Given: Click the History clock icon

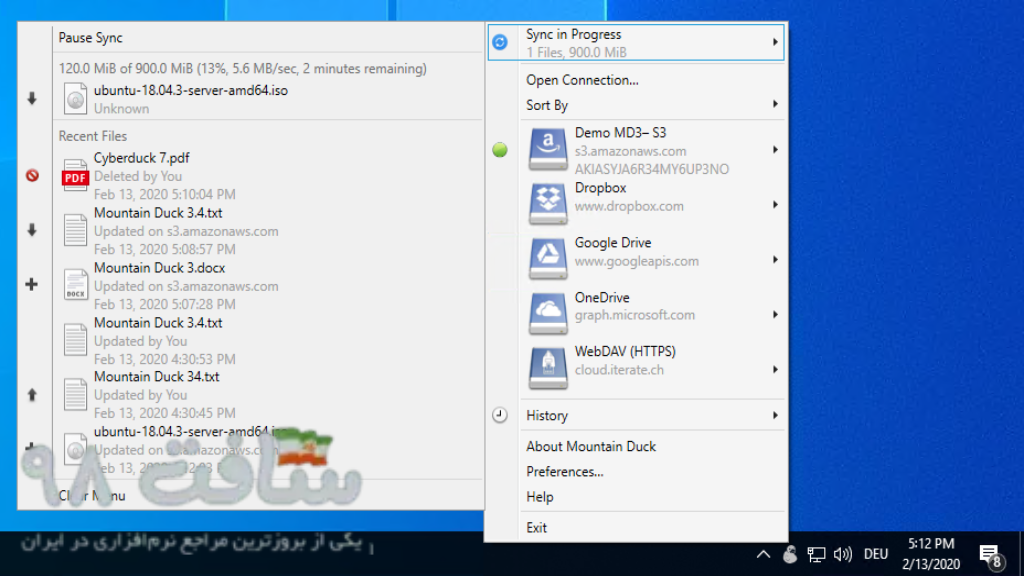Looking at the screenshot, I should coord(500,415).
